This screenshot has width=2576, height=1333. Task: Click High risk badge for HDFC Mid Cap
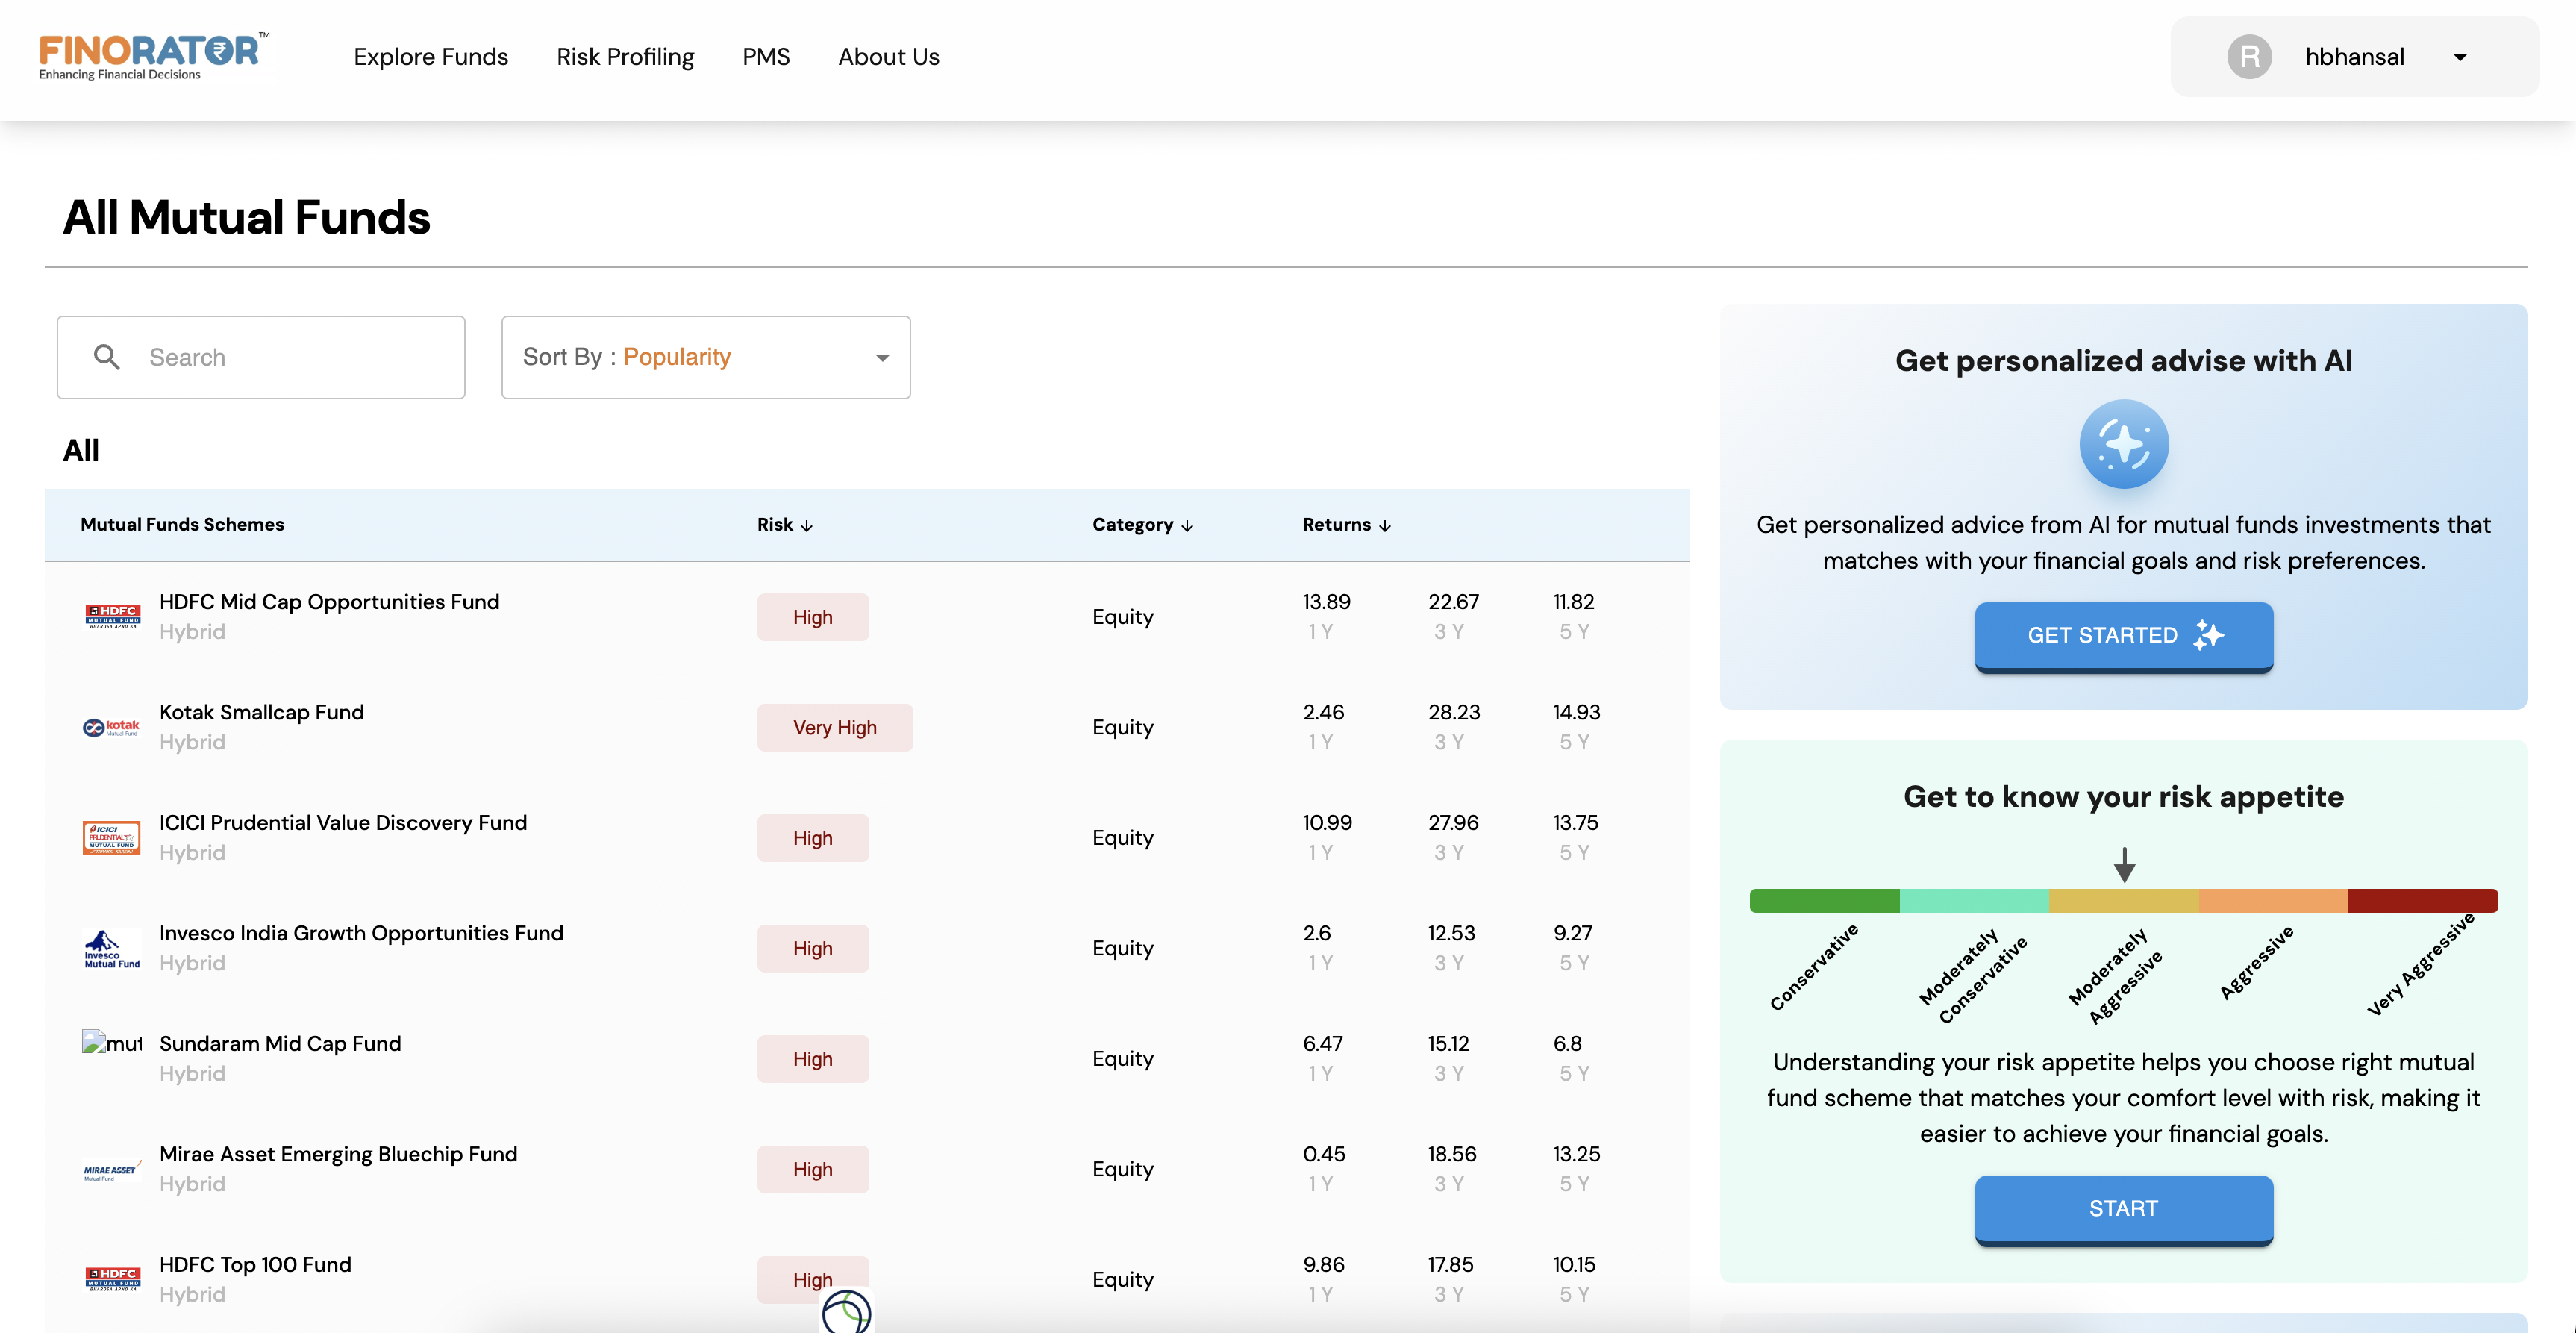tap(813, 617)
